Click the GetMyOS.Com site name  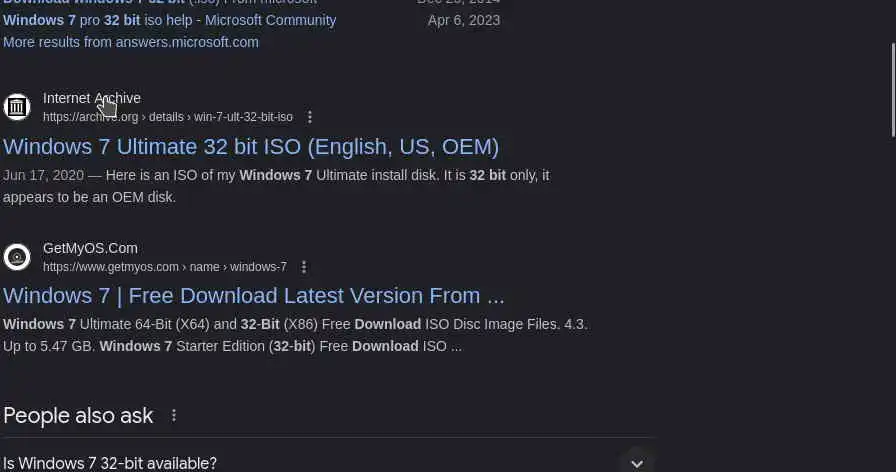90,249
